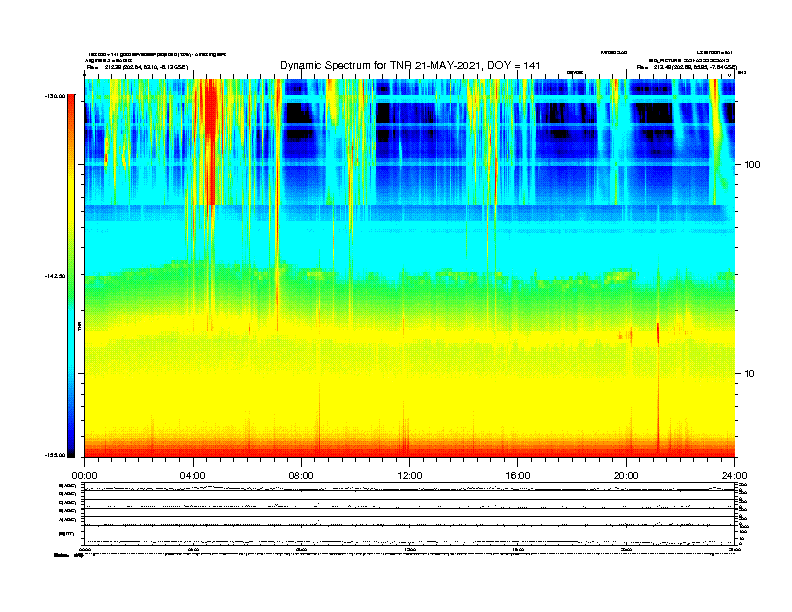Select the 08:00 time axis label
The image size is (792, 612).
[302, 476]
